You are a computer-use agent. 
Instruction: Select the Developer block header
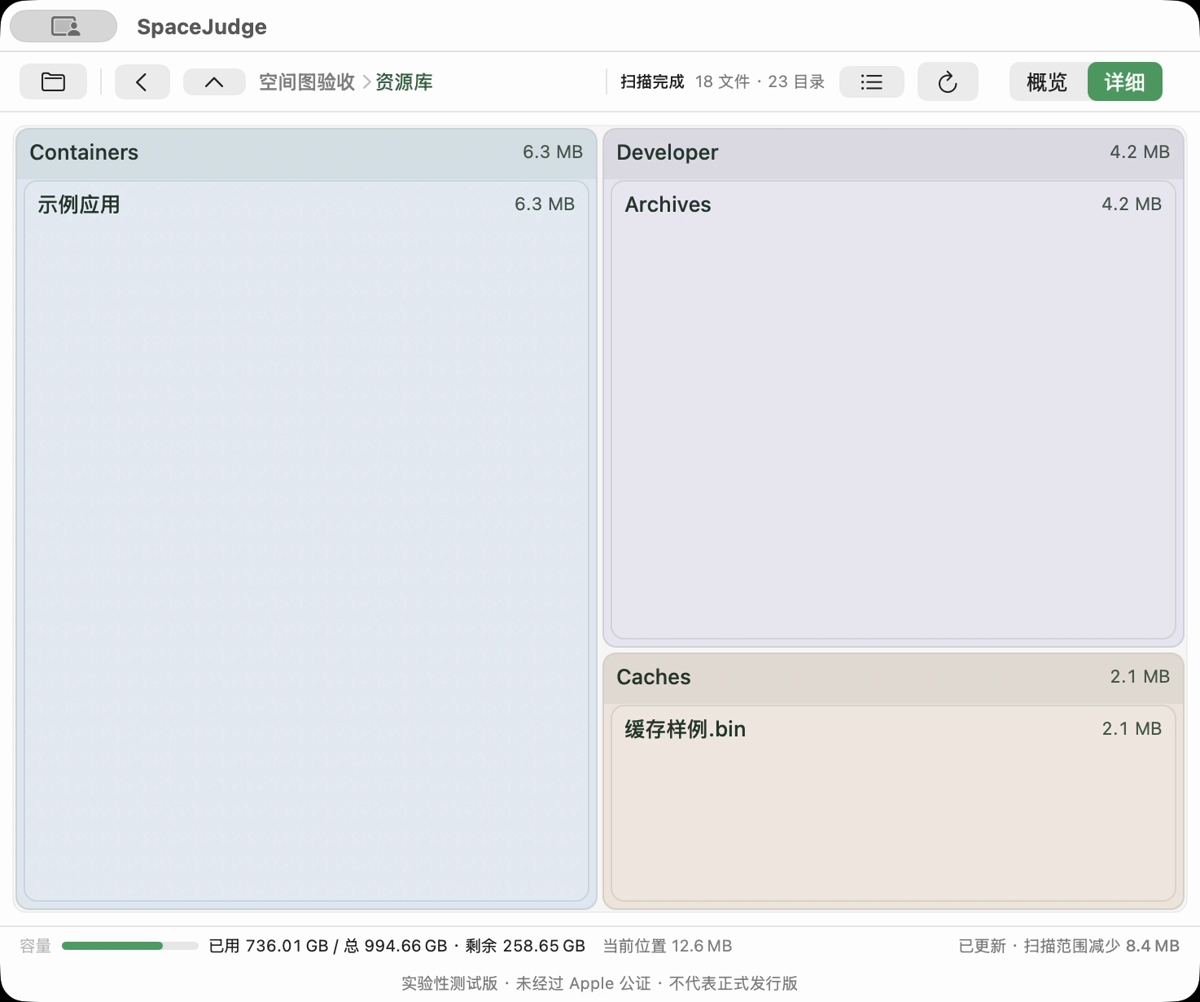[x=893, y=153]
